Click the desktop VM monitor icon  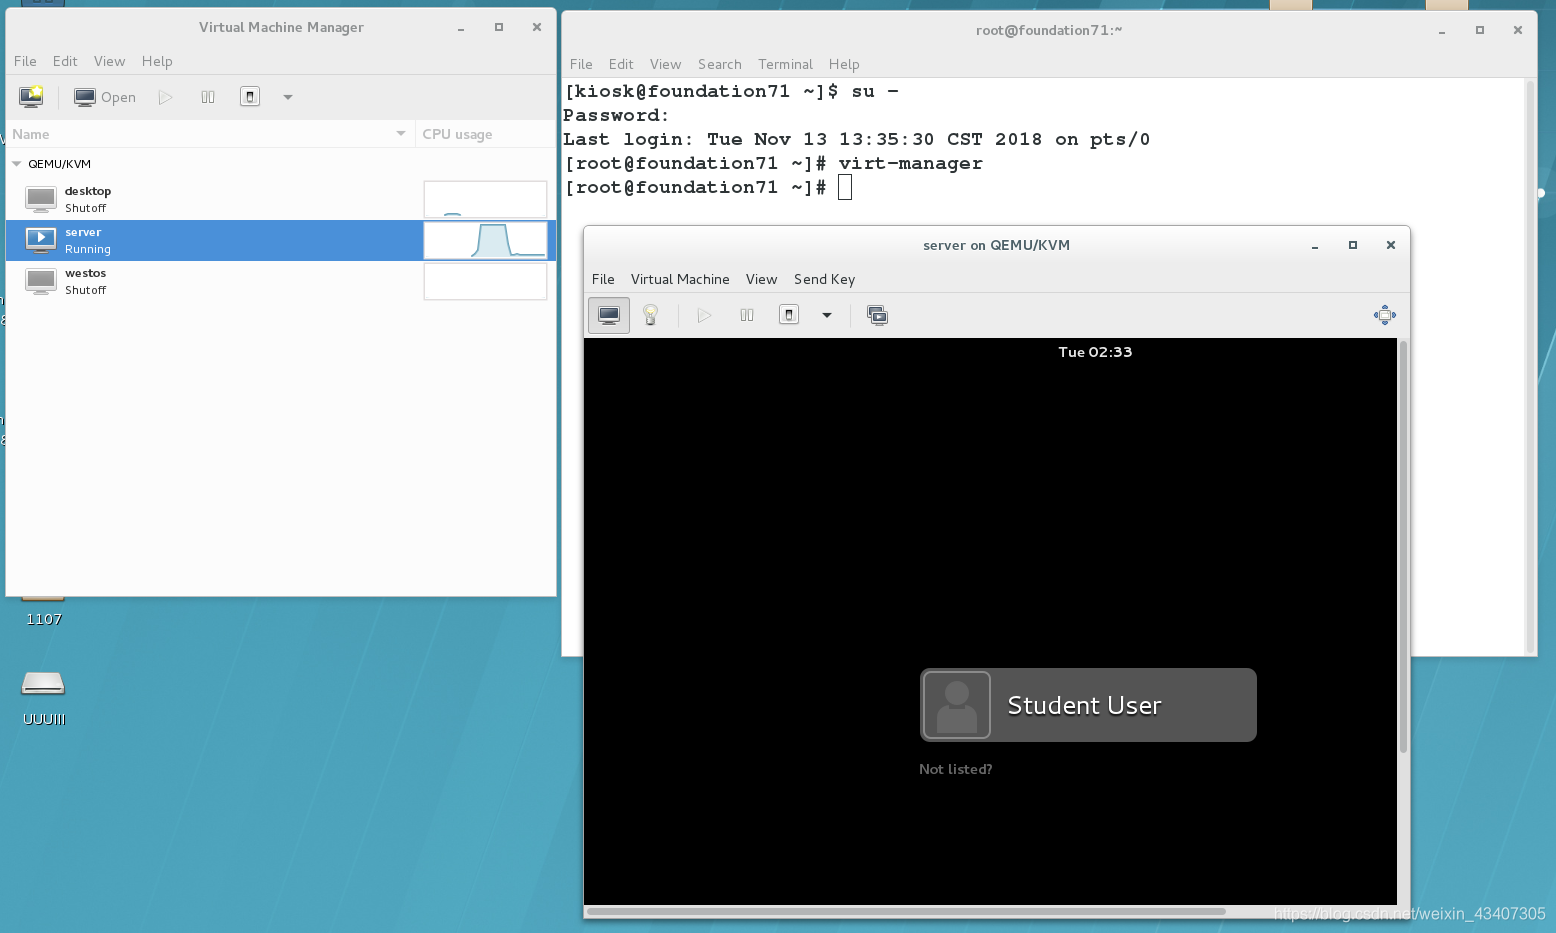[41, 199]
